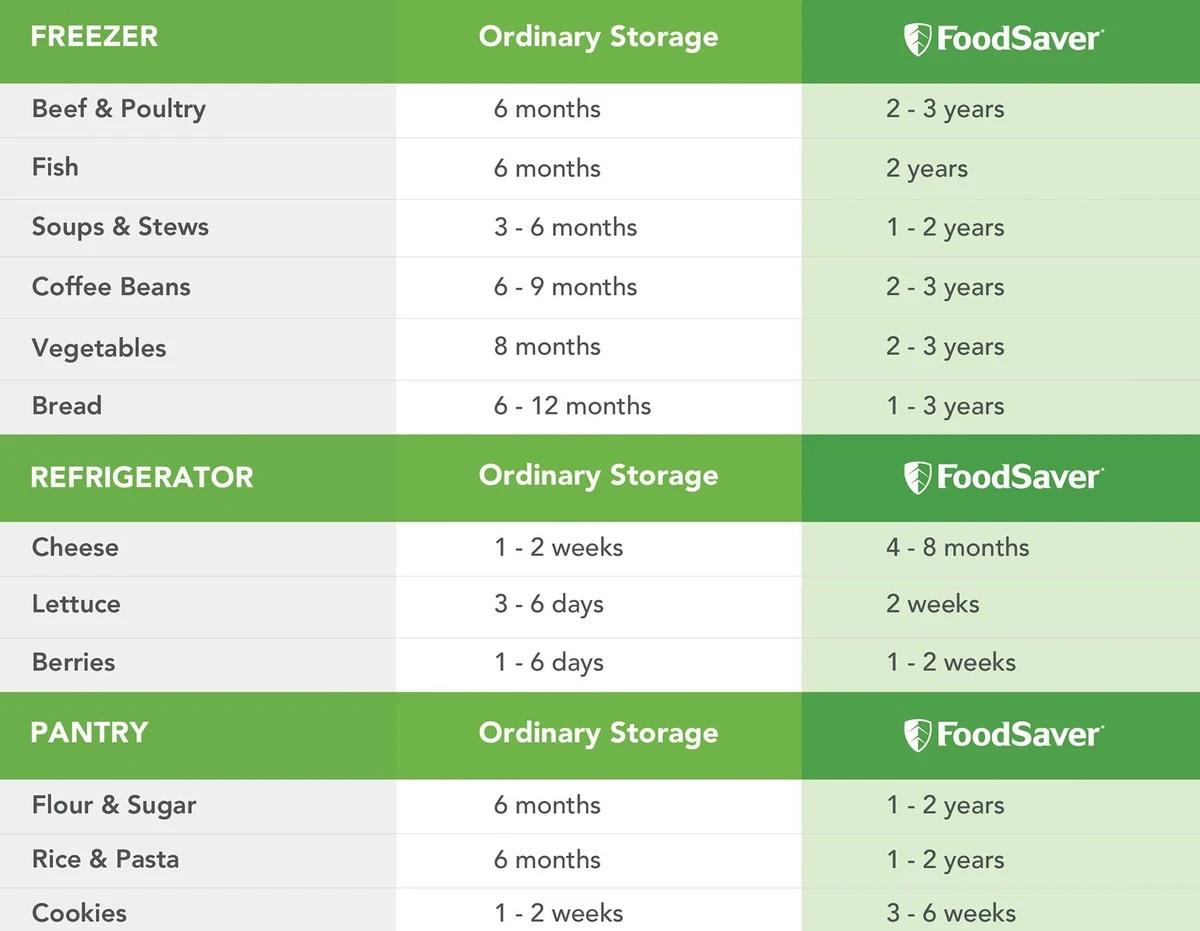Click the Beef & Poultry row label
The width and height of the screenshot is (1200, 931).
[x=118, y=109]
